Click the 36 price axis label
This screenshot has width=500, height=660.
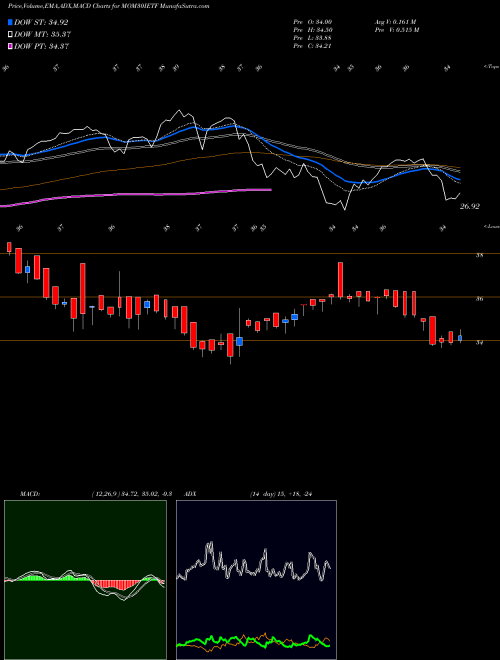(479, 299)
